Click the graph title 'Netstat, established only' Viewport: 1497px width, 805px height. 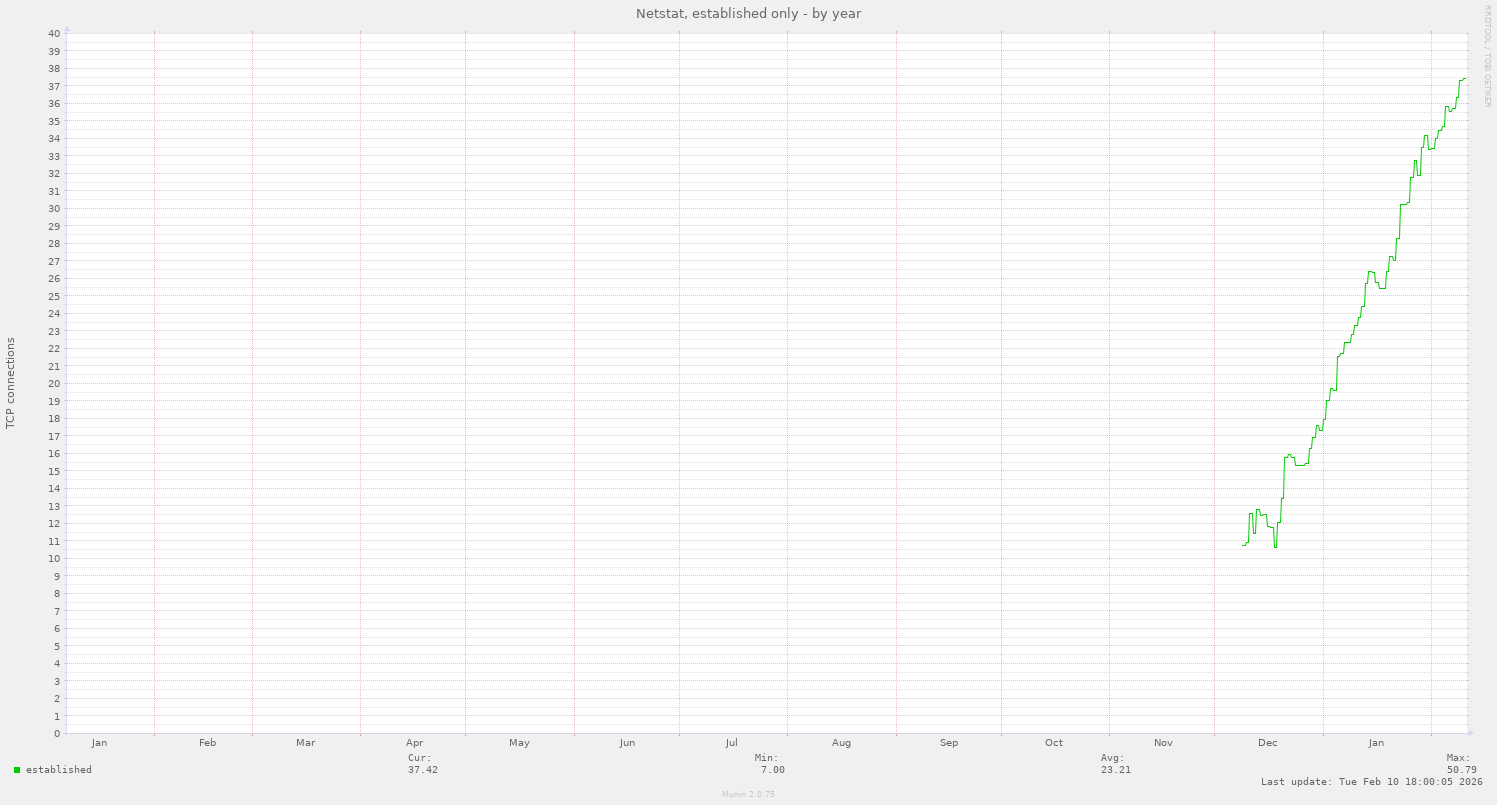point(748,14)
